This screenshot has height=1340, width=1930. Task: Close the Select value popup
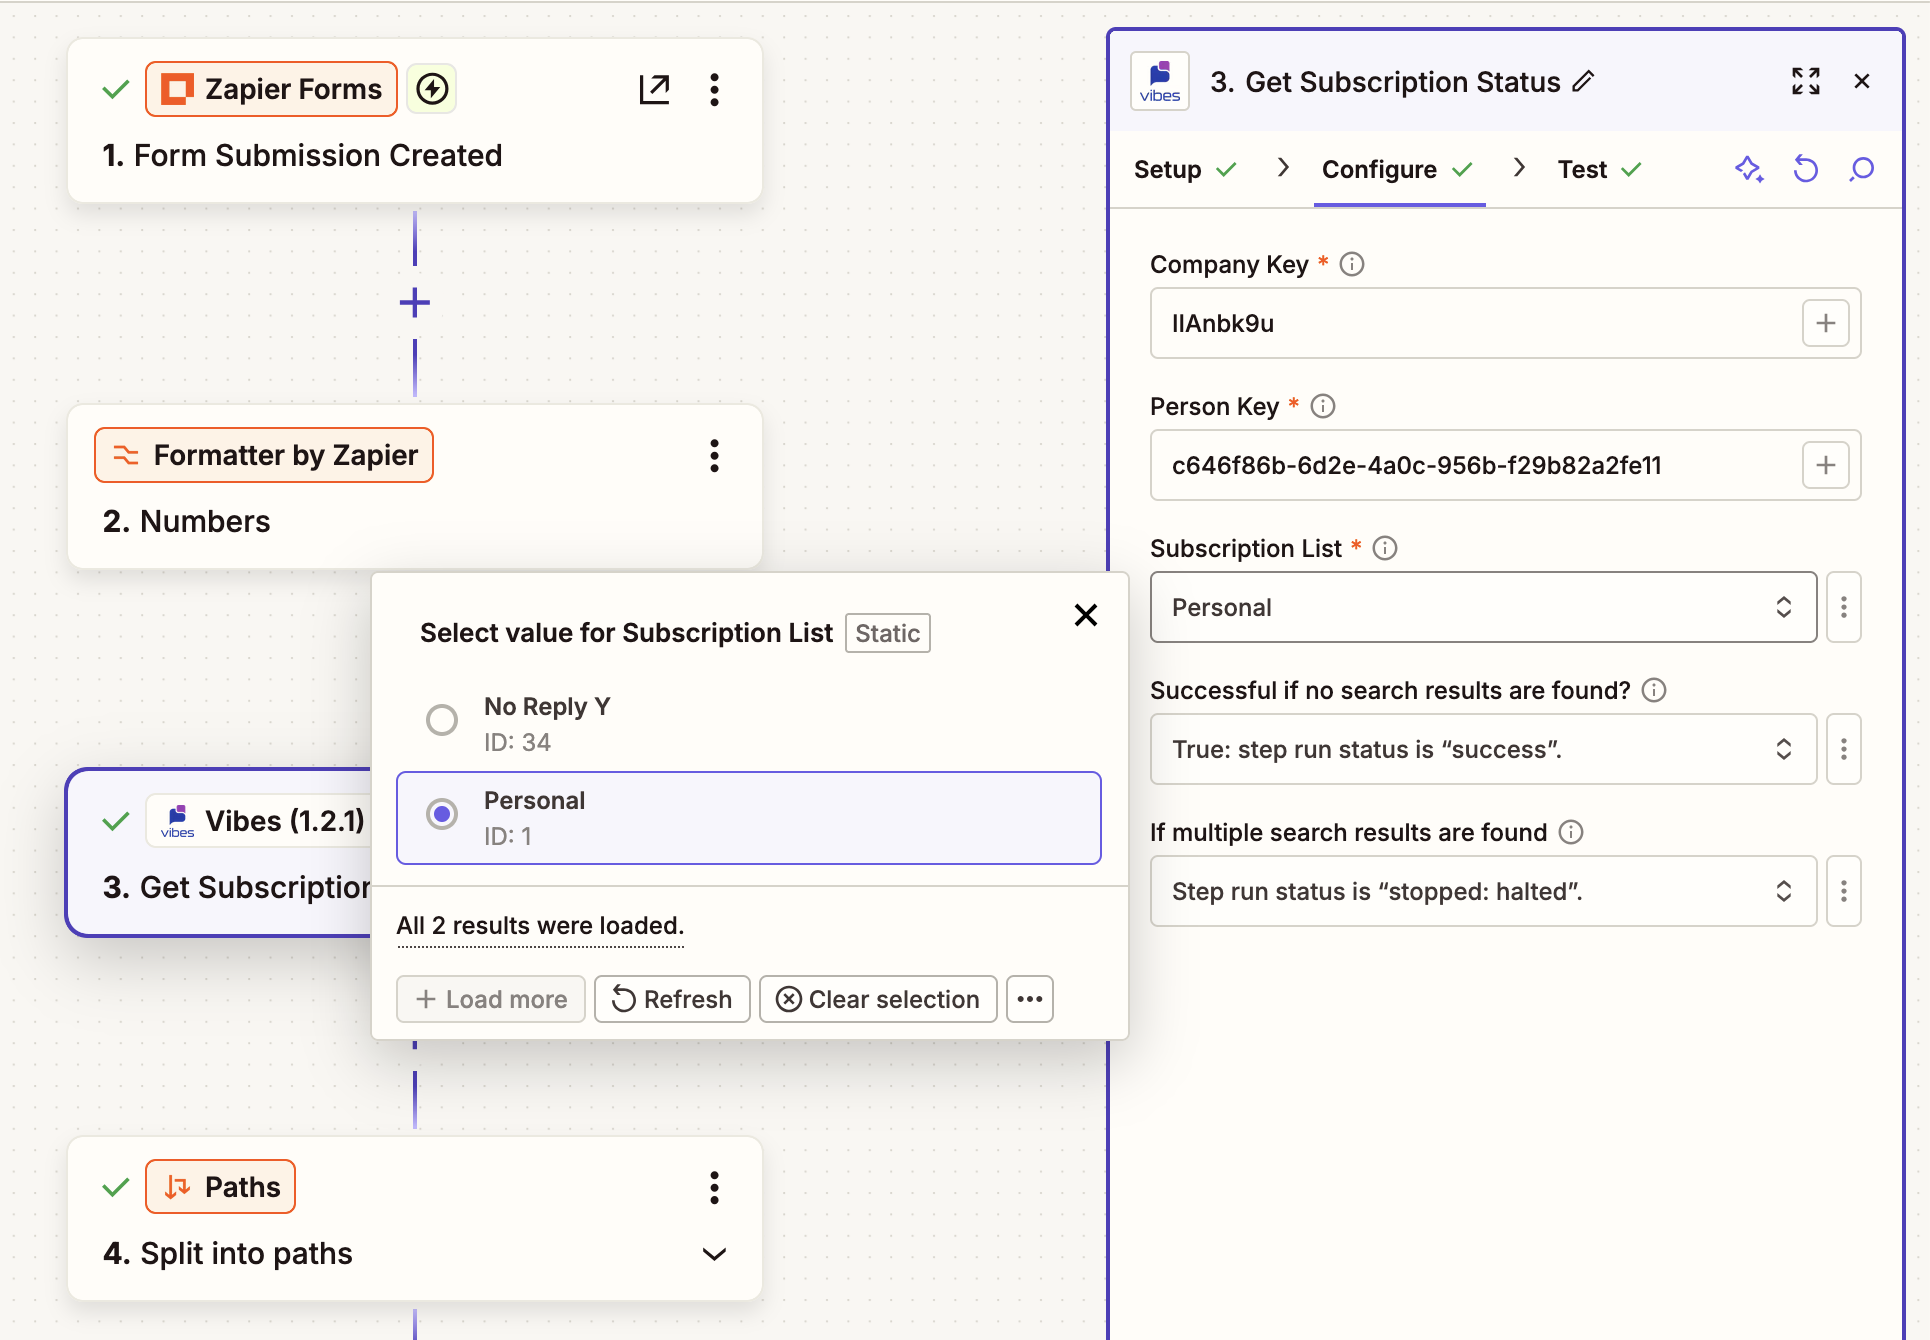click(1086, 615)
